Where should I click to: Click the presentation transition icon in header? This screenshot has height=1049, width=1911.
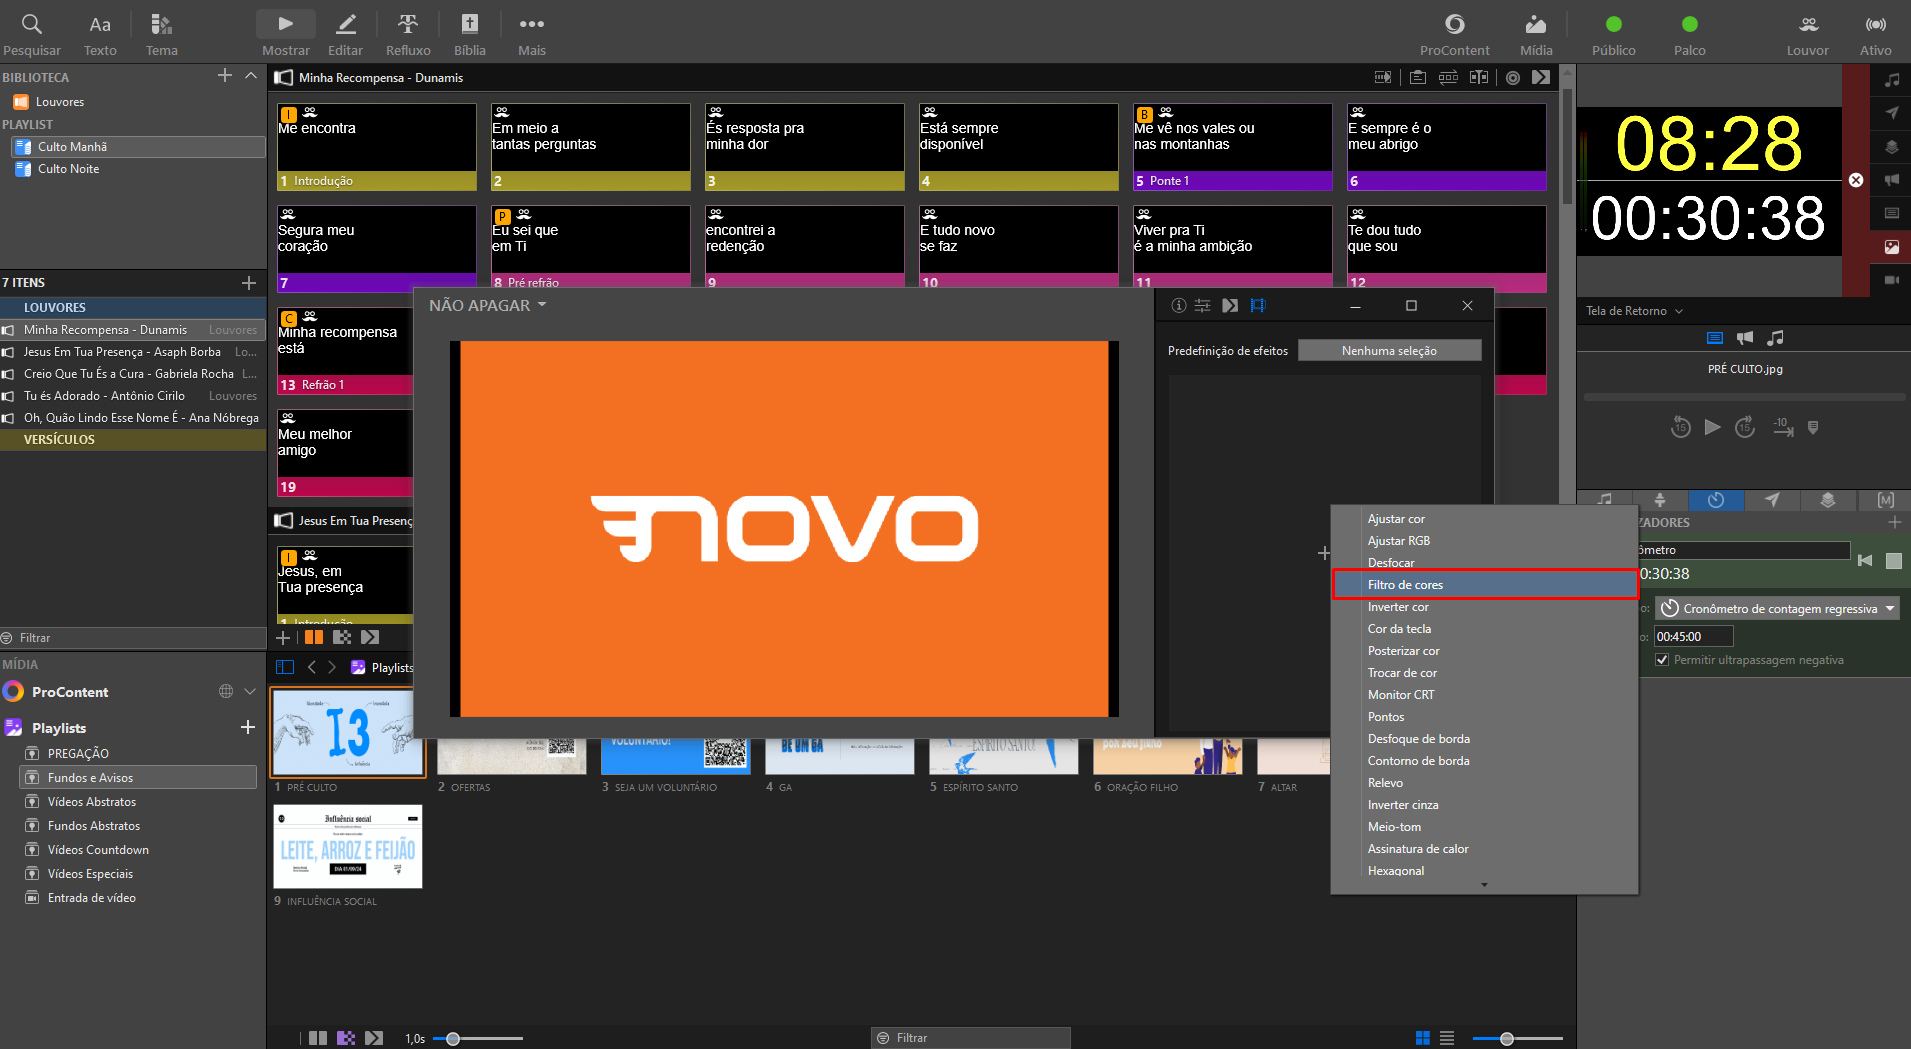point(1540,77)
